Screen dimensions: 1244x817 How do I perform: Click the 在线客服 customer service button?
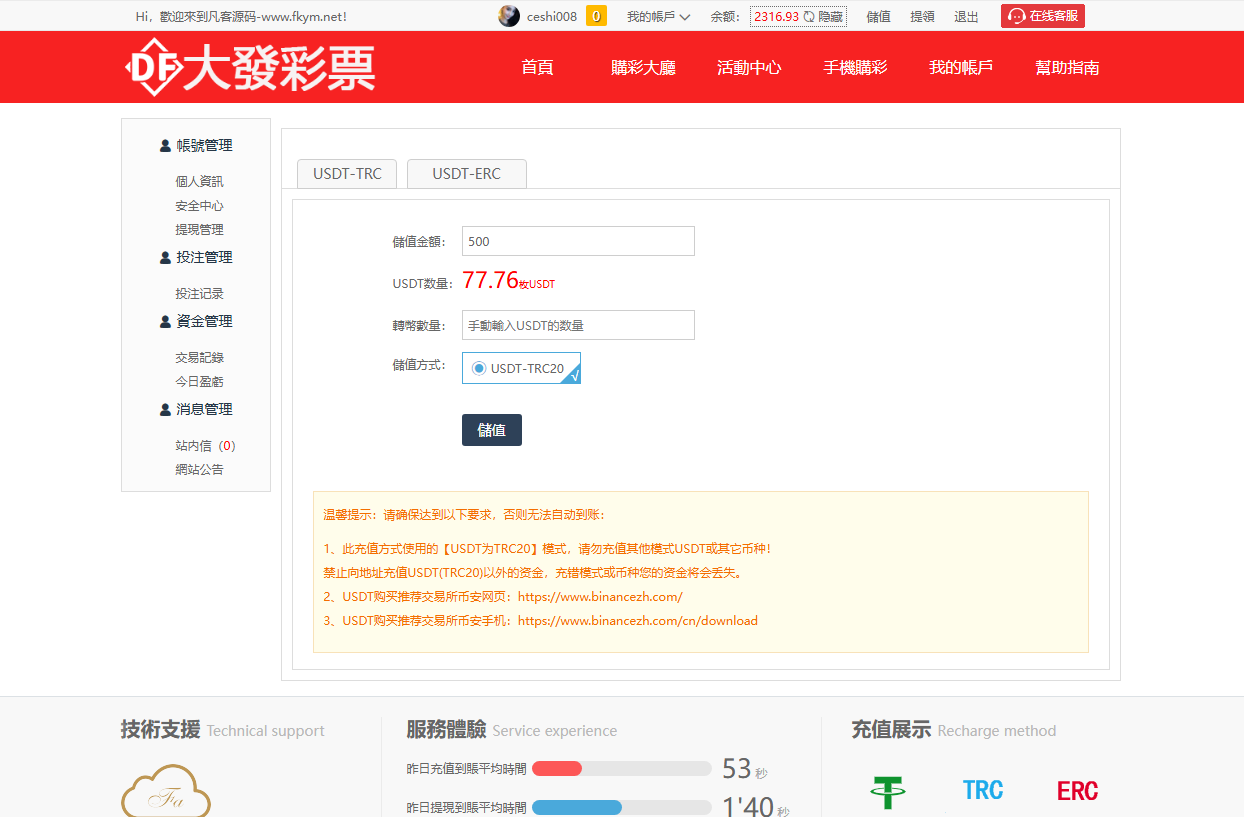click(x=1042, y=16)
